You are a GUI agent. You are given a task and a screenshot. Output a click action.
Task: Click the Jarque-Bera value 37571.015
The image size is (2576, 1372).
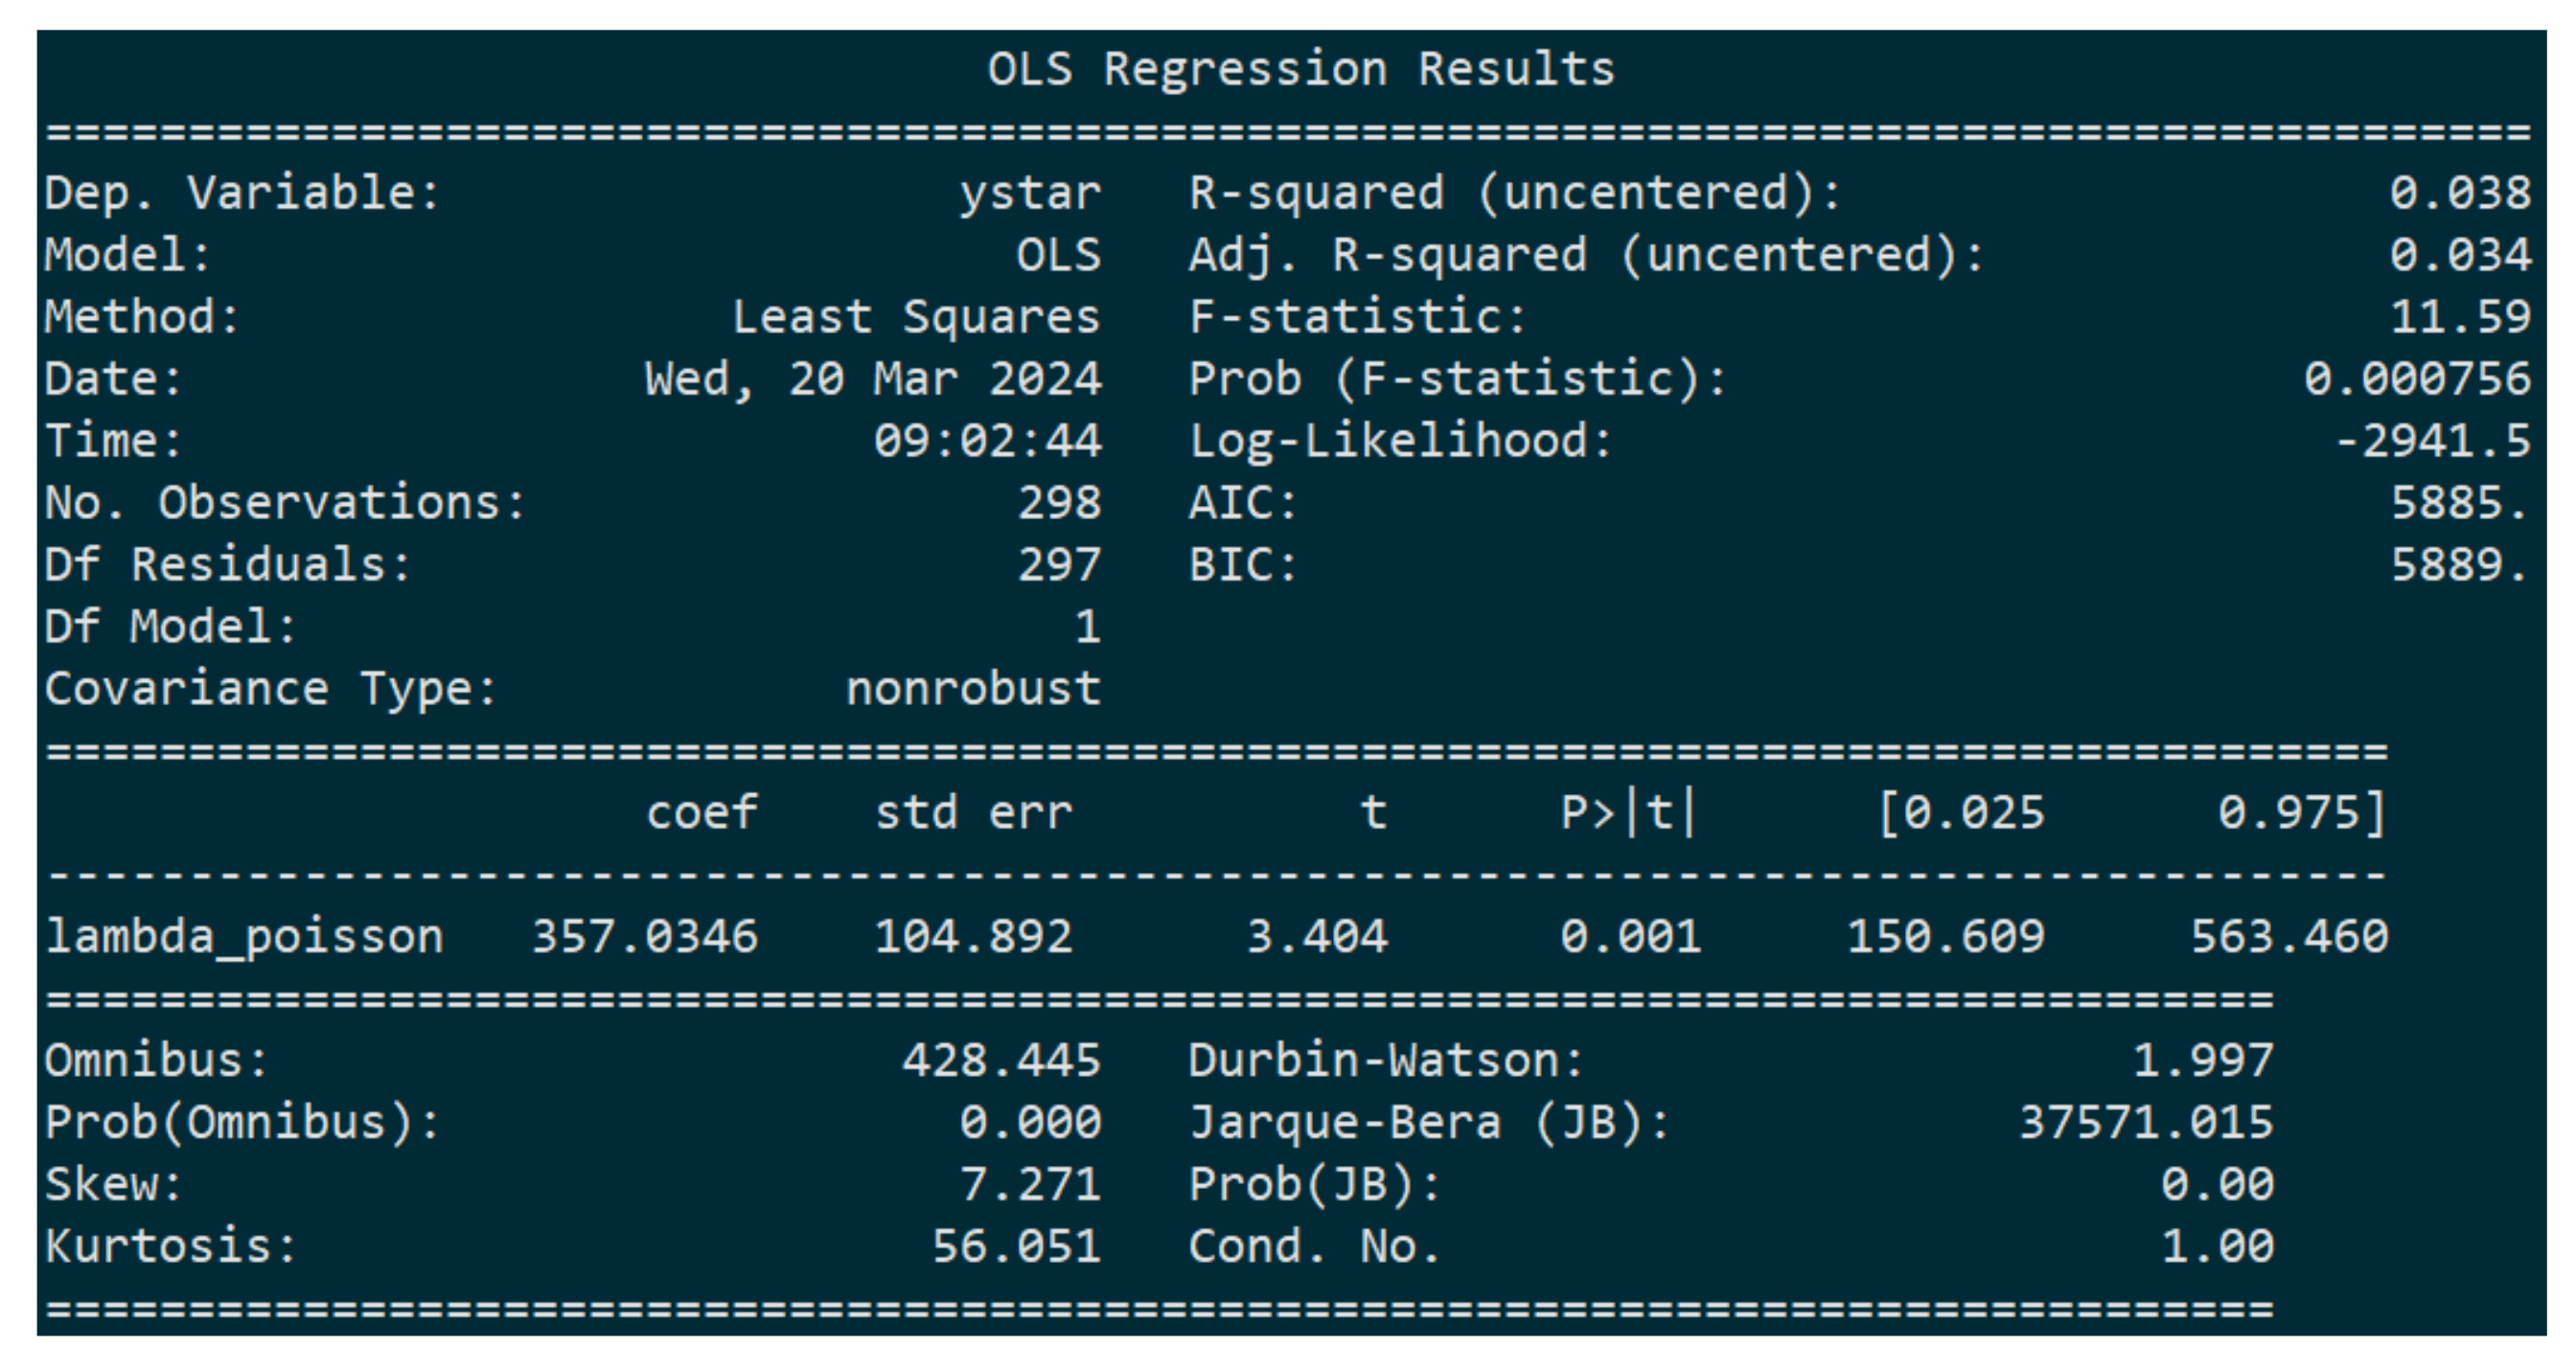click(x=2146, y=1123)
